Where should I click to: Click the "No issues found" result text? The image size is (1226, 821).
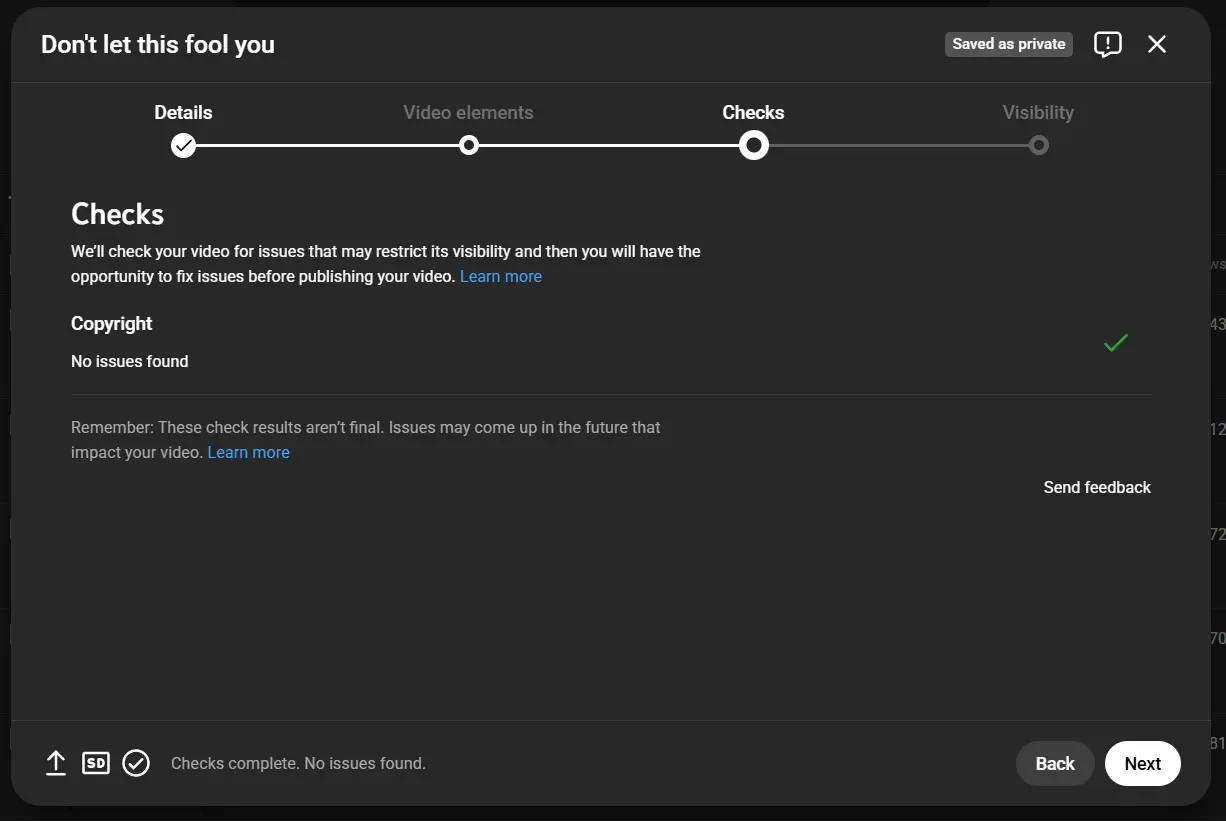130,361
